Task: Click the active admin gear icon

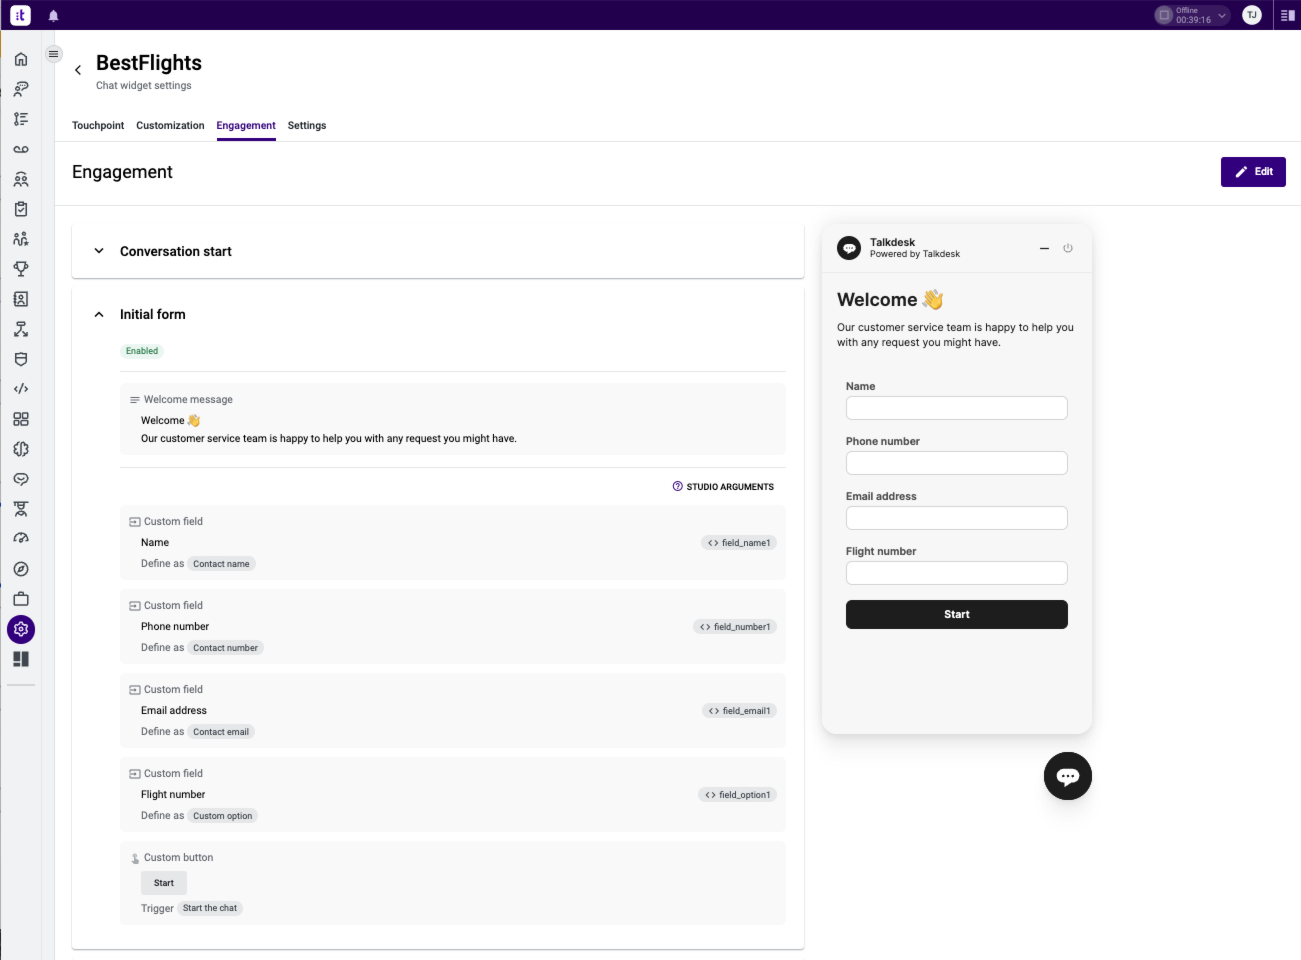Action: [x=21, y=629]
